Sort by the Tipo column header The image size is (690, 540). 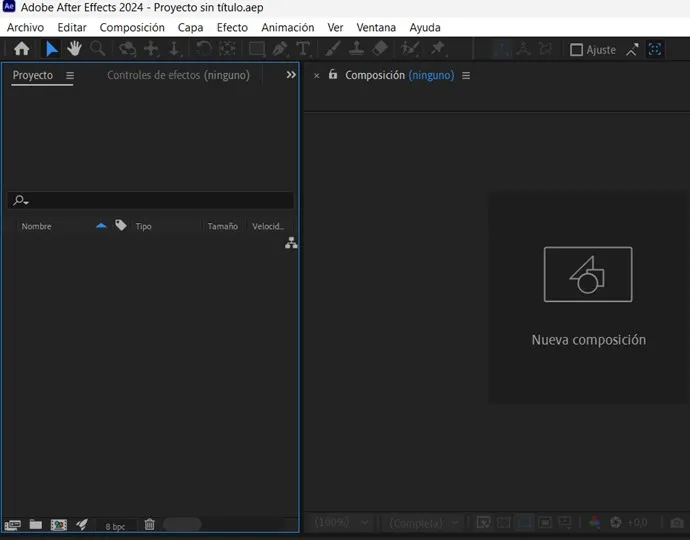point(143,226)
